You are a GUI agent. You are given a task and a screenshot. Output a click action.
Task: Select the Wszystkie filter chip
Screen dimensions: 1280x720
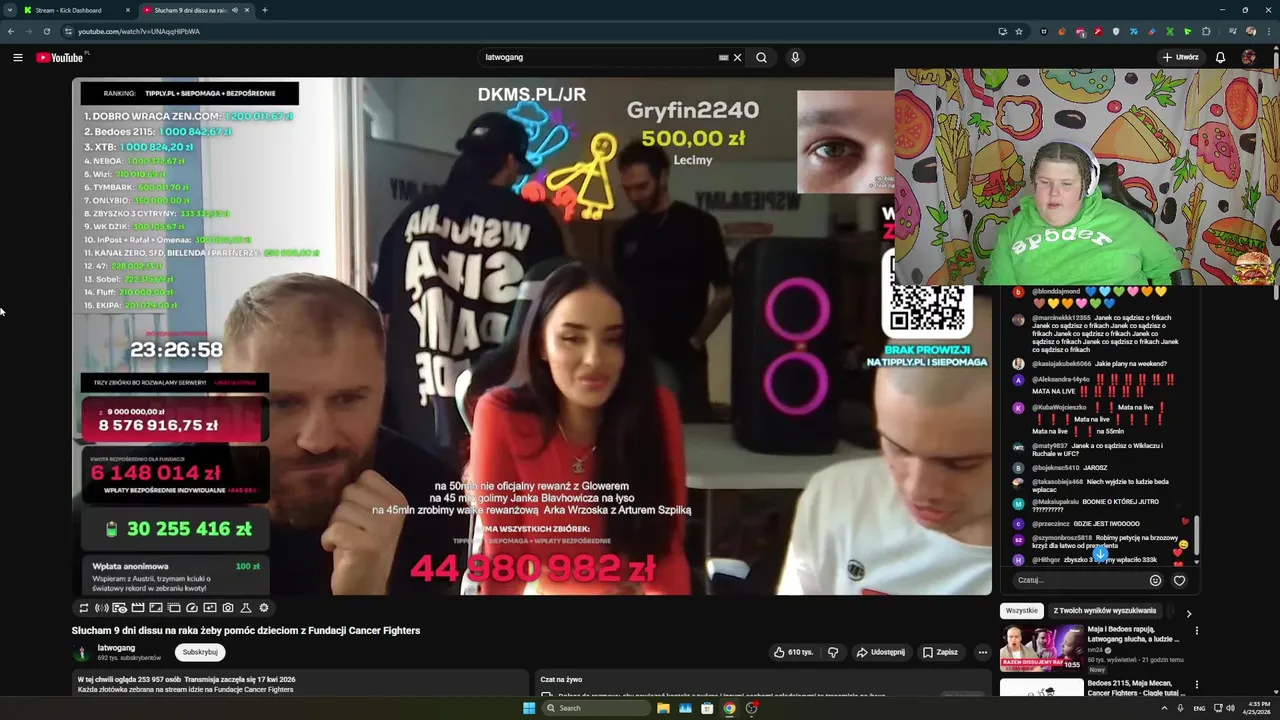point(1021,610)
